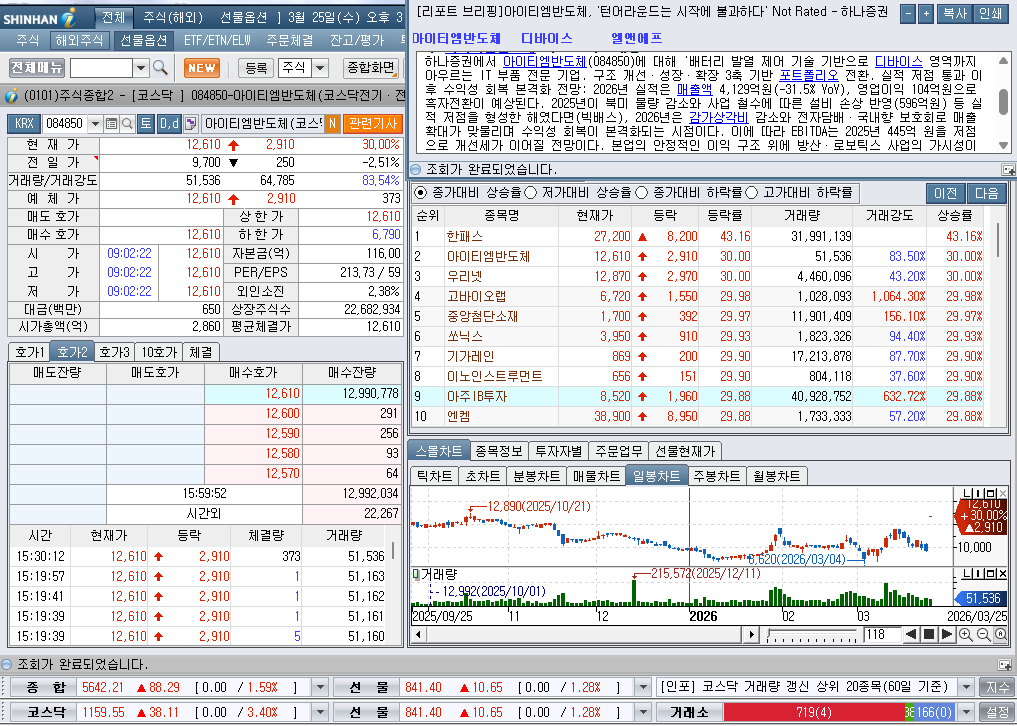The width and height of the screenshot is (1017, 726).
Task: Play chart backward with the left arrow control
Action: tap(911, 635)
